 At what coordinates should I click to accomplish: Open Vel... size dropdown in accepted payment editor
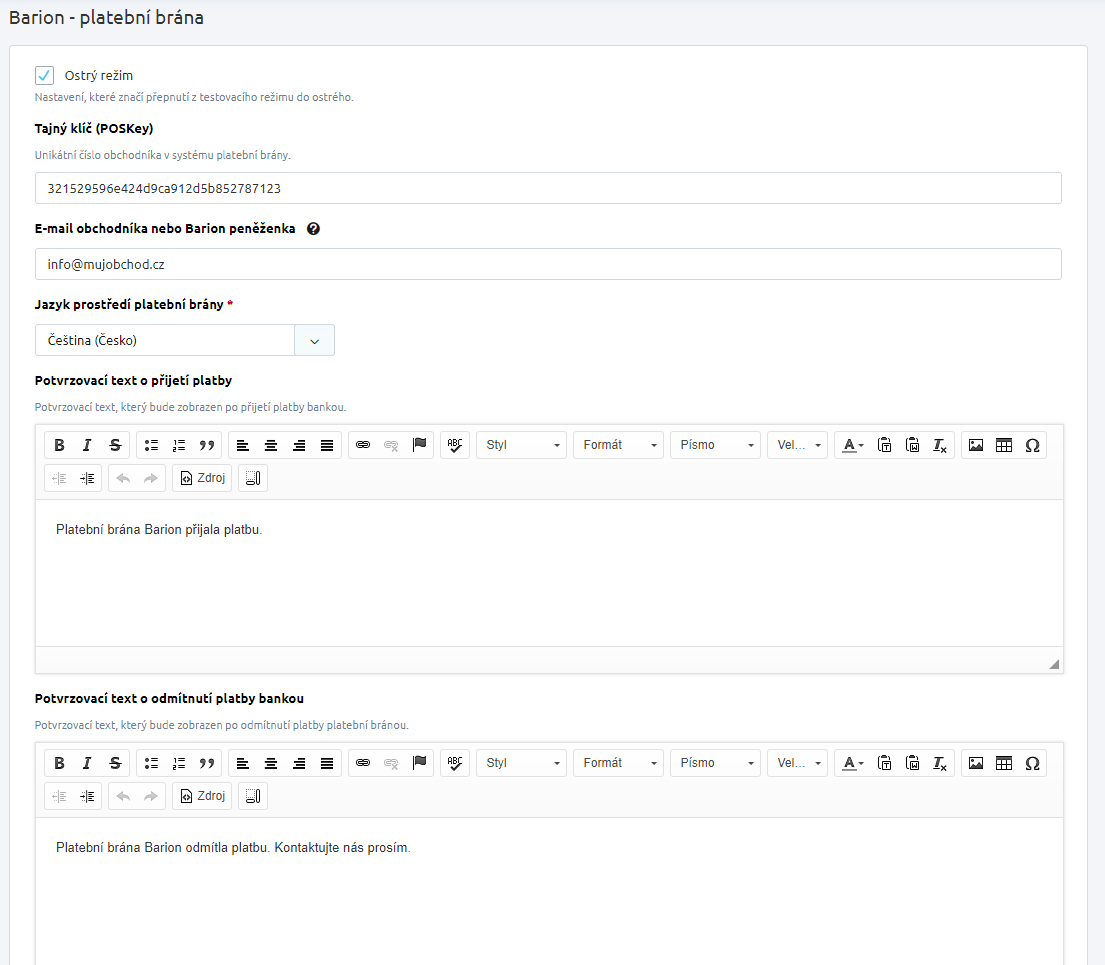797,445
